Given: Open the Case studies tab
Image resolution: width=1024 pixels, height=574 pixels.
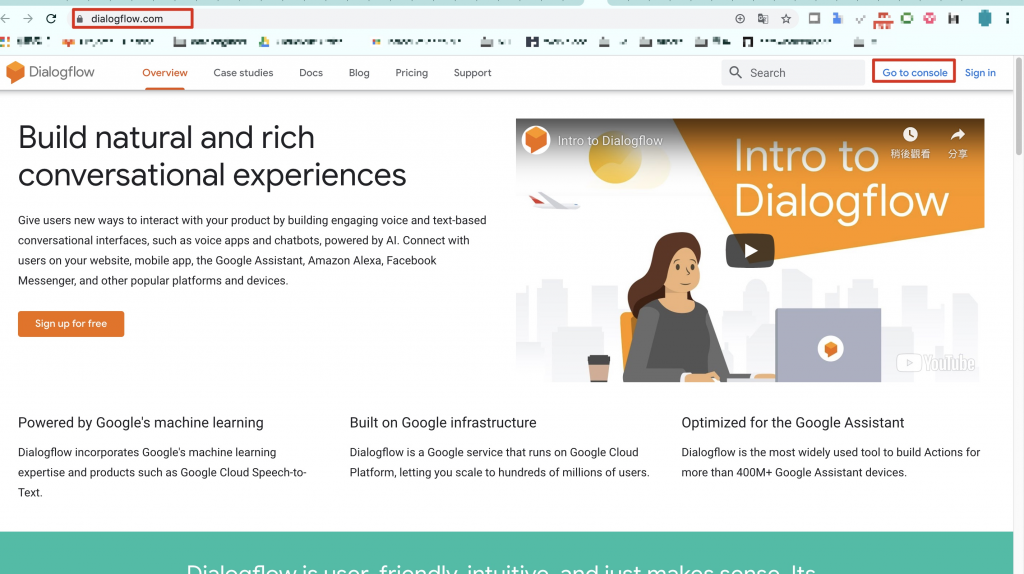Looking at the screenshot, I should 243,72.
